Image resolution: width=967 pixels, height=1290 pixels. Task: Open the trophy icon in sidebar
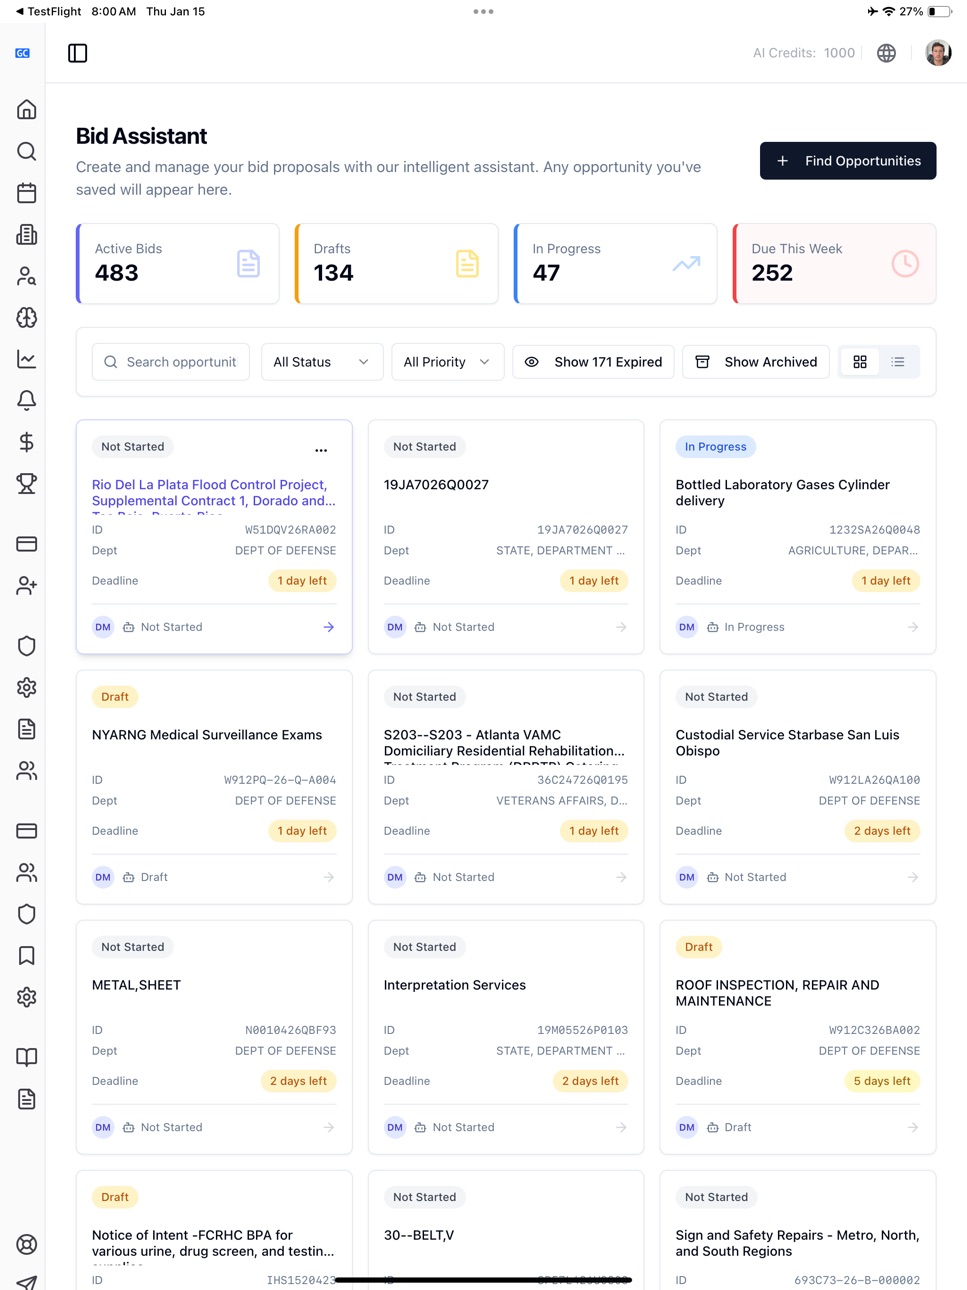coord(27,483)
